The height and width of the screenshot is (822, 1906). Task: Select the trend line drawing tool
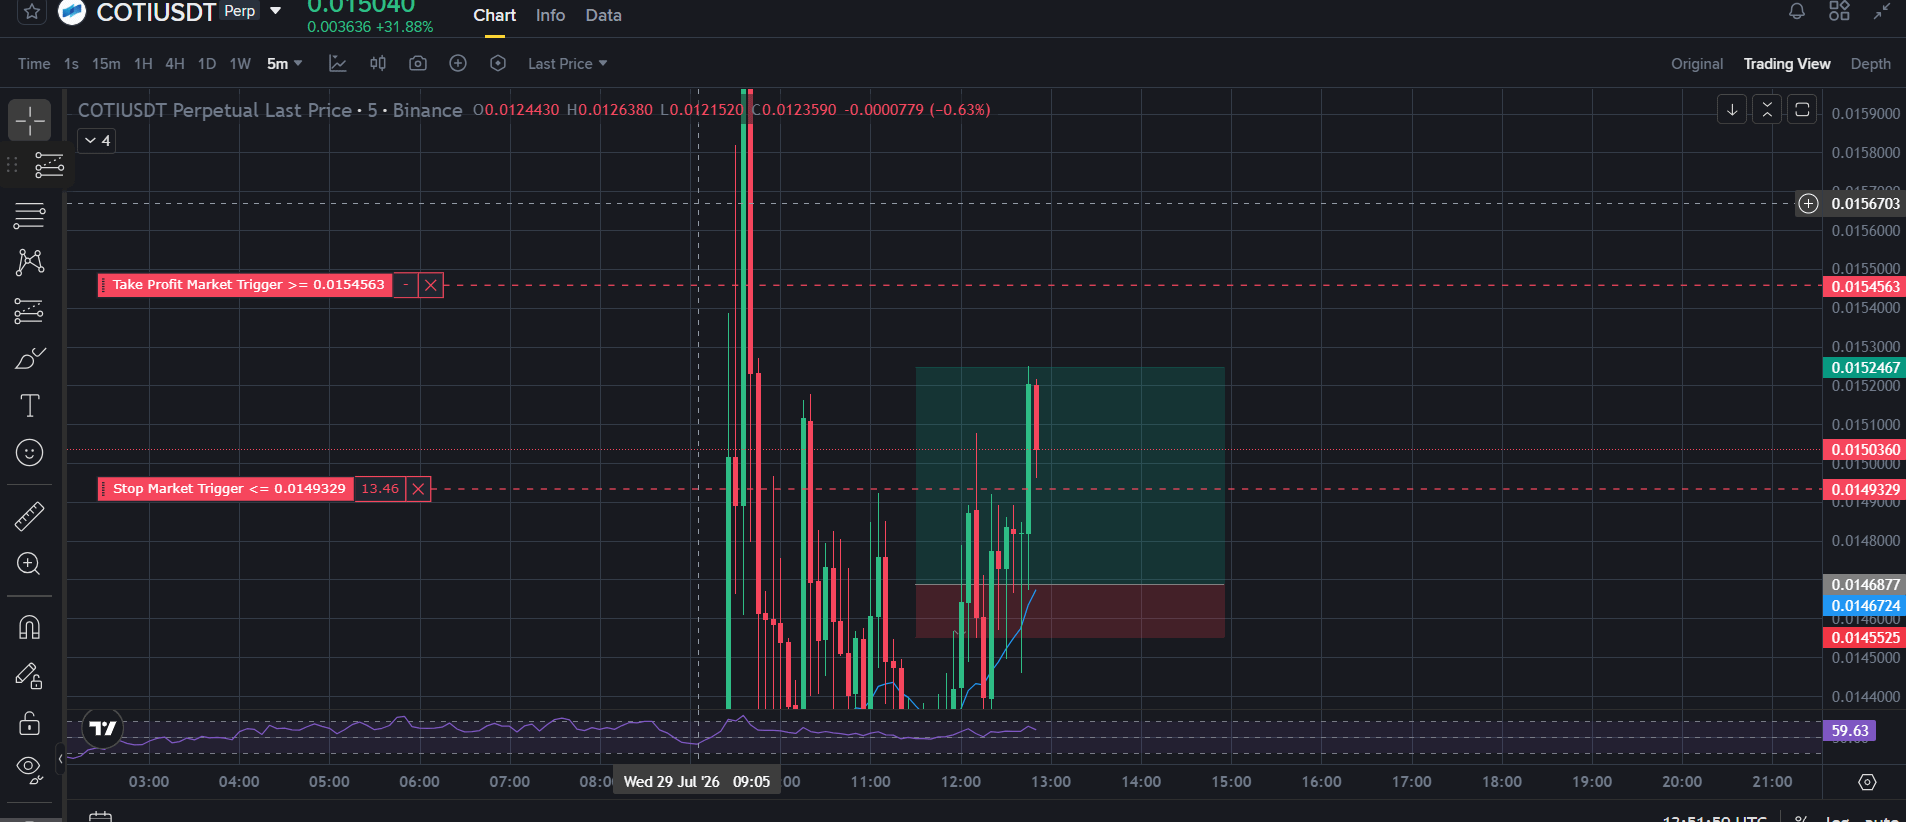(49, 165)
